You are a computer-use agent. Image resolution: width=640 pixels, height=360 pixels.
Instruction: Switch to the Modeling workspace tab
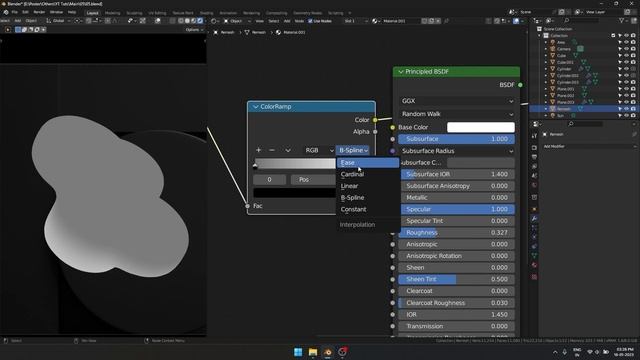click(x=113, y=13)
